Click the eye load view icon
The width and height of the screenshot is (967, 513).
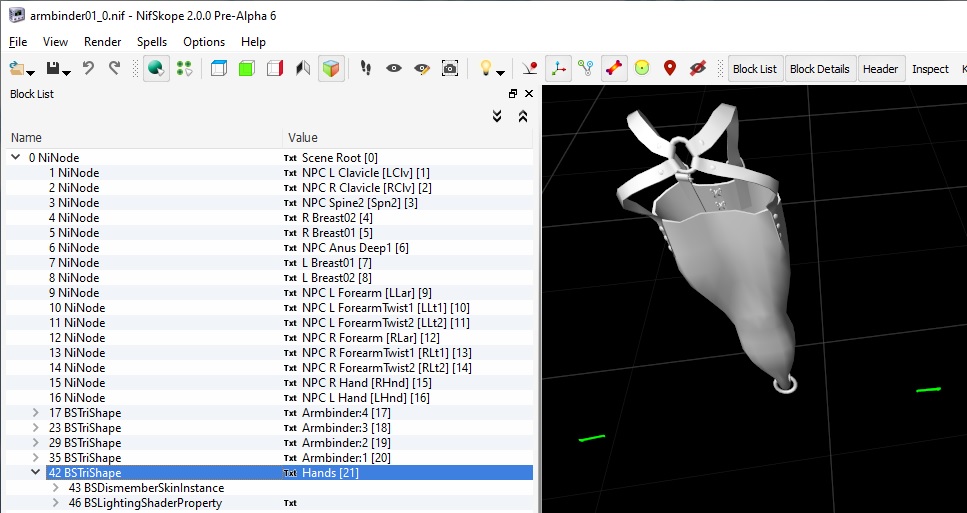click(x=393, y=68)
